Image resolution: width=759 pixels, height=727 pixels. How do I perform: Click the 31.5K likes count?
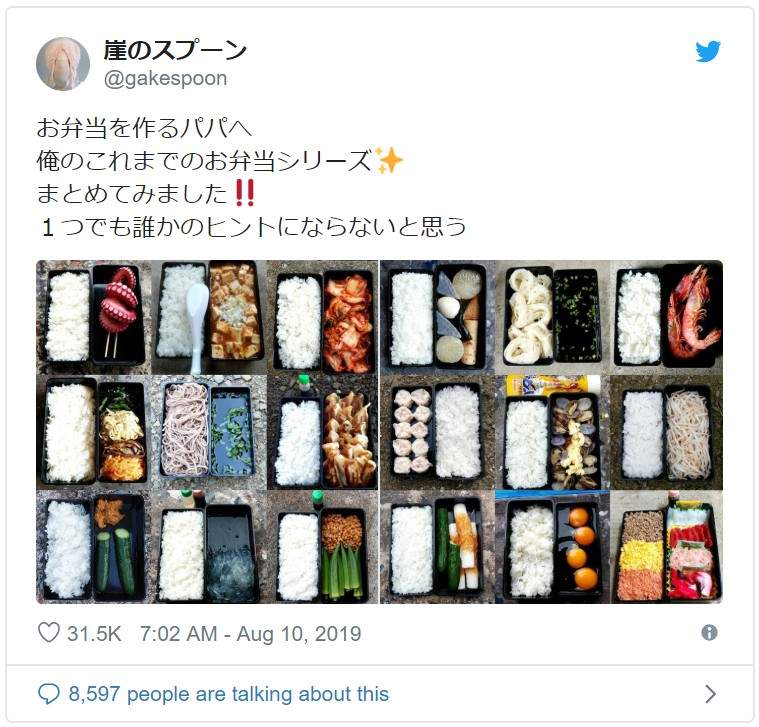click(94, 634)
